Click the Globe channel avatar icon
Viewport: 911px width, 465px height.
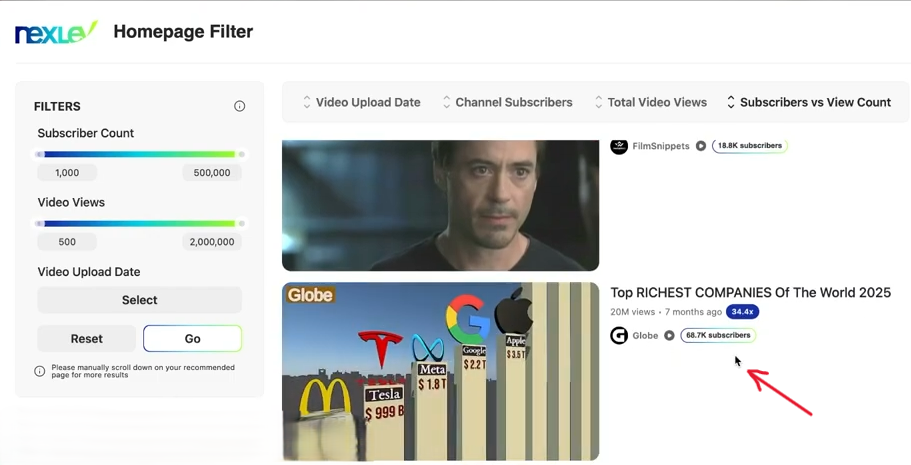click(x=619, y=336)
